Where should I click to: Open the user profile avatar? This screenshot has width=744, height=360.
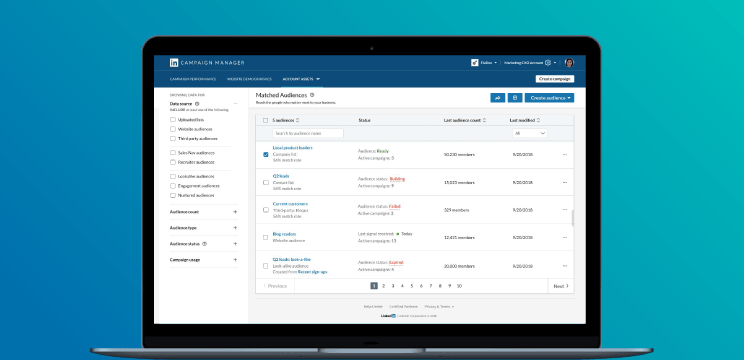569,63
